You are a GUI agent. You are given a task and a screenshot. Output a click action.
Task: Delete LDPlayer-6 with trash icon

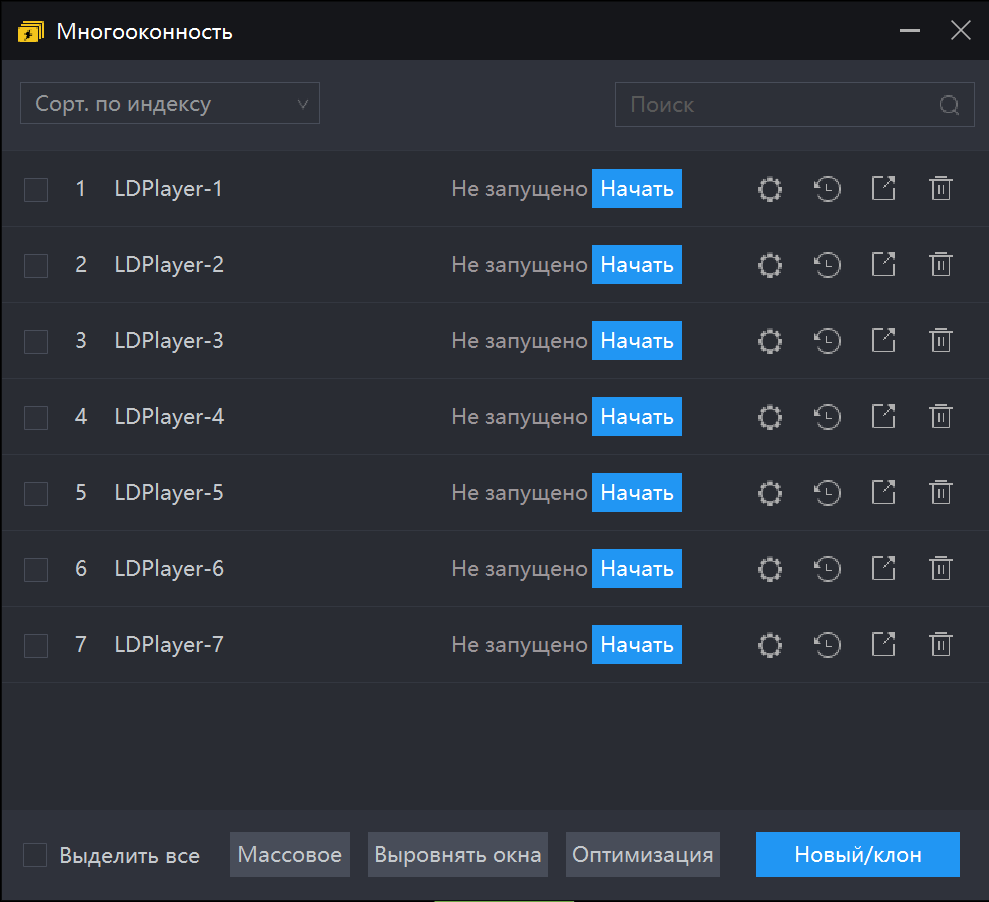tap(940, 568)
